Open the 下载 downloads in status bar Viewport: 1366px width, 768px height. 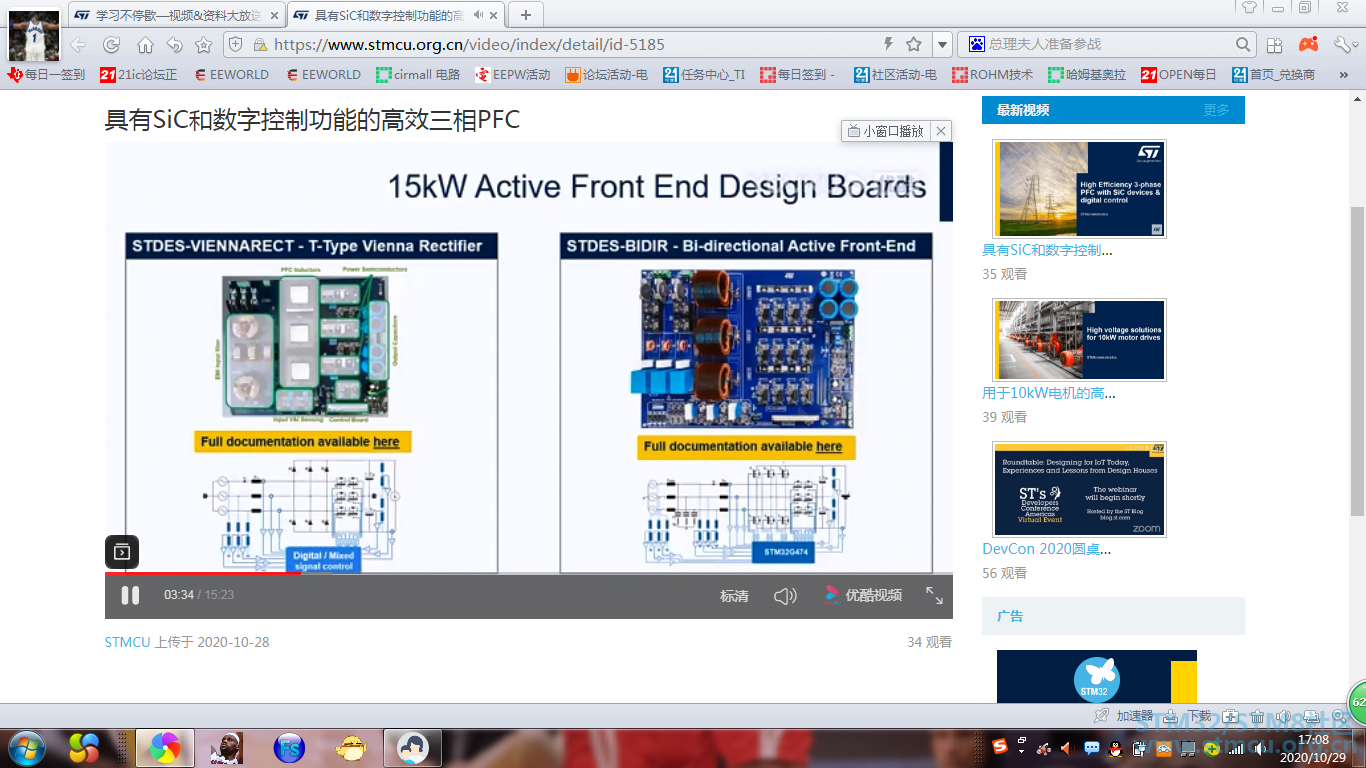coord(1188,716)
